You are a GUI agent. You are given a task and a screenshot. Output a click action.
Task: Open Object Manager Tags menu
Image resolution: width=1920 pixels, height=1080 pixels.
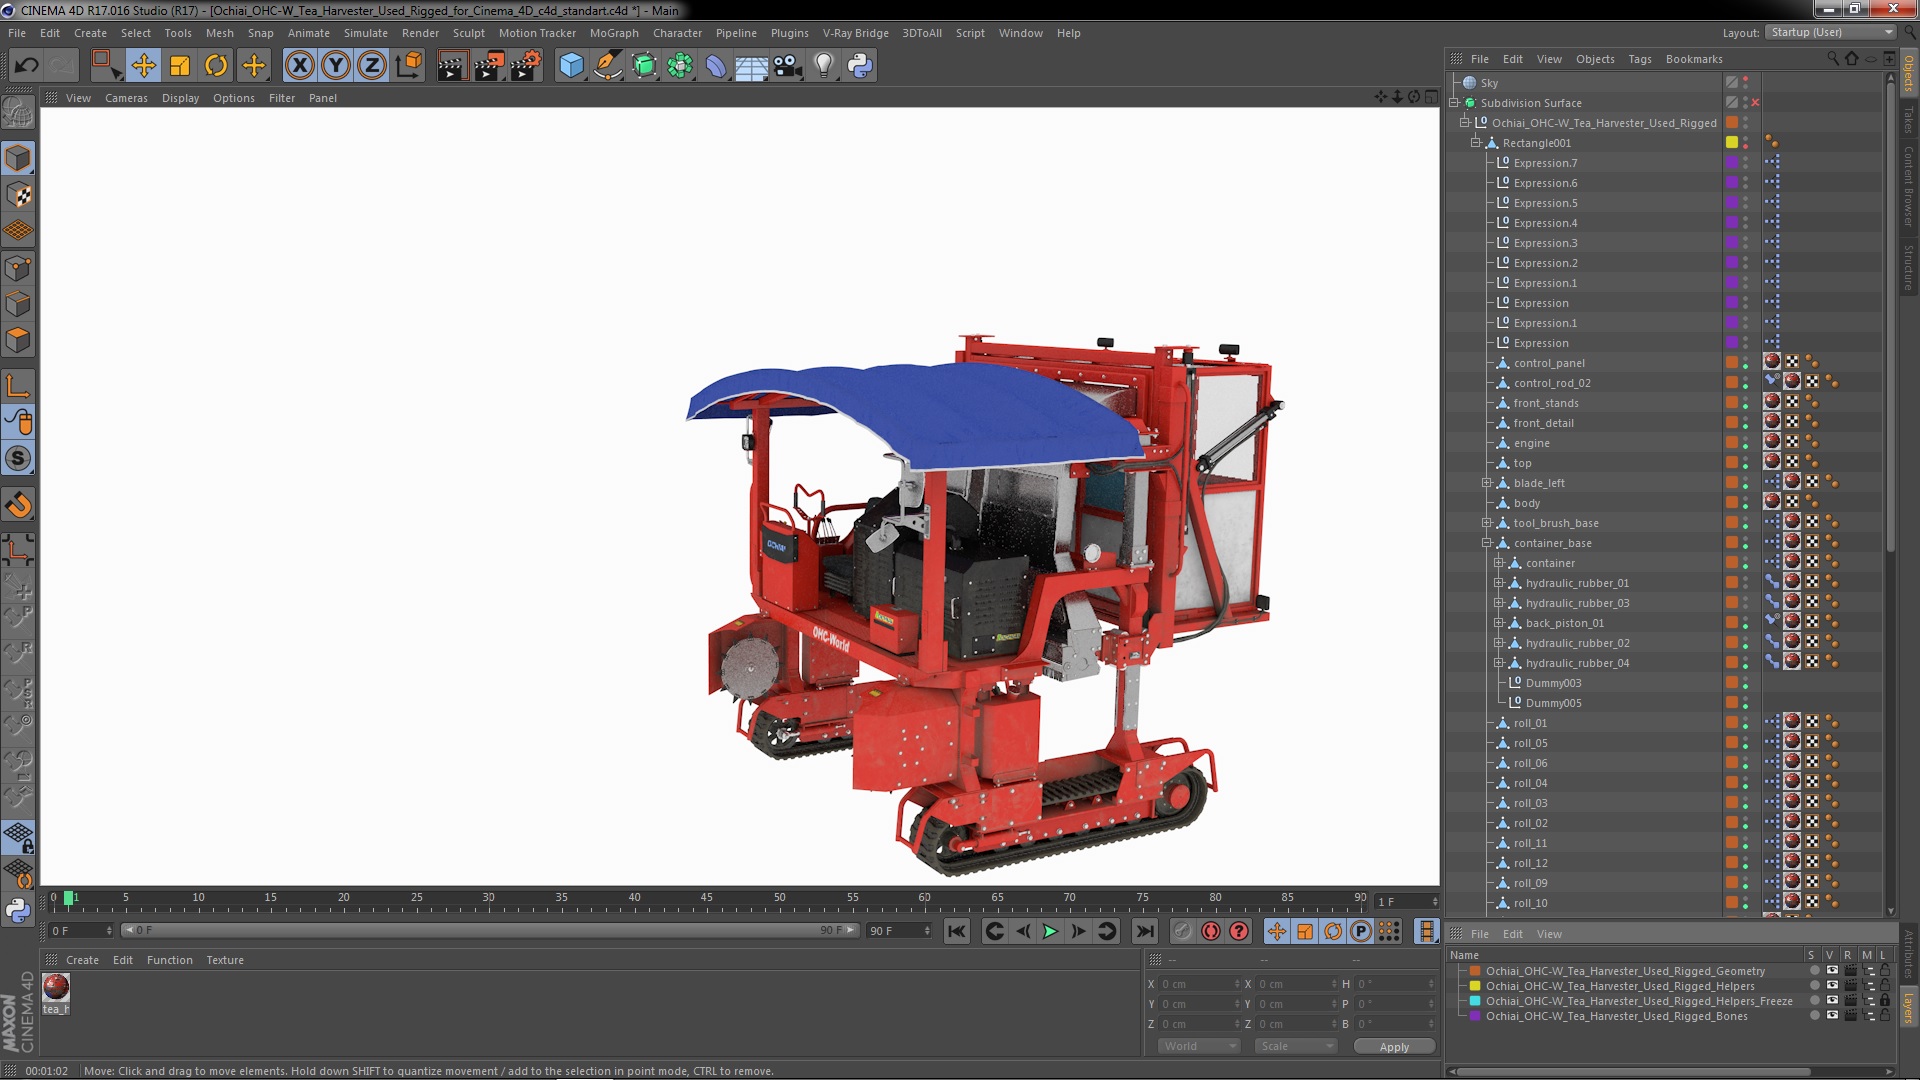[1639, 59]
